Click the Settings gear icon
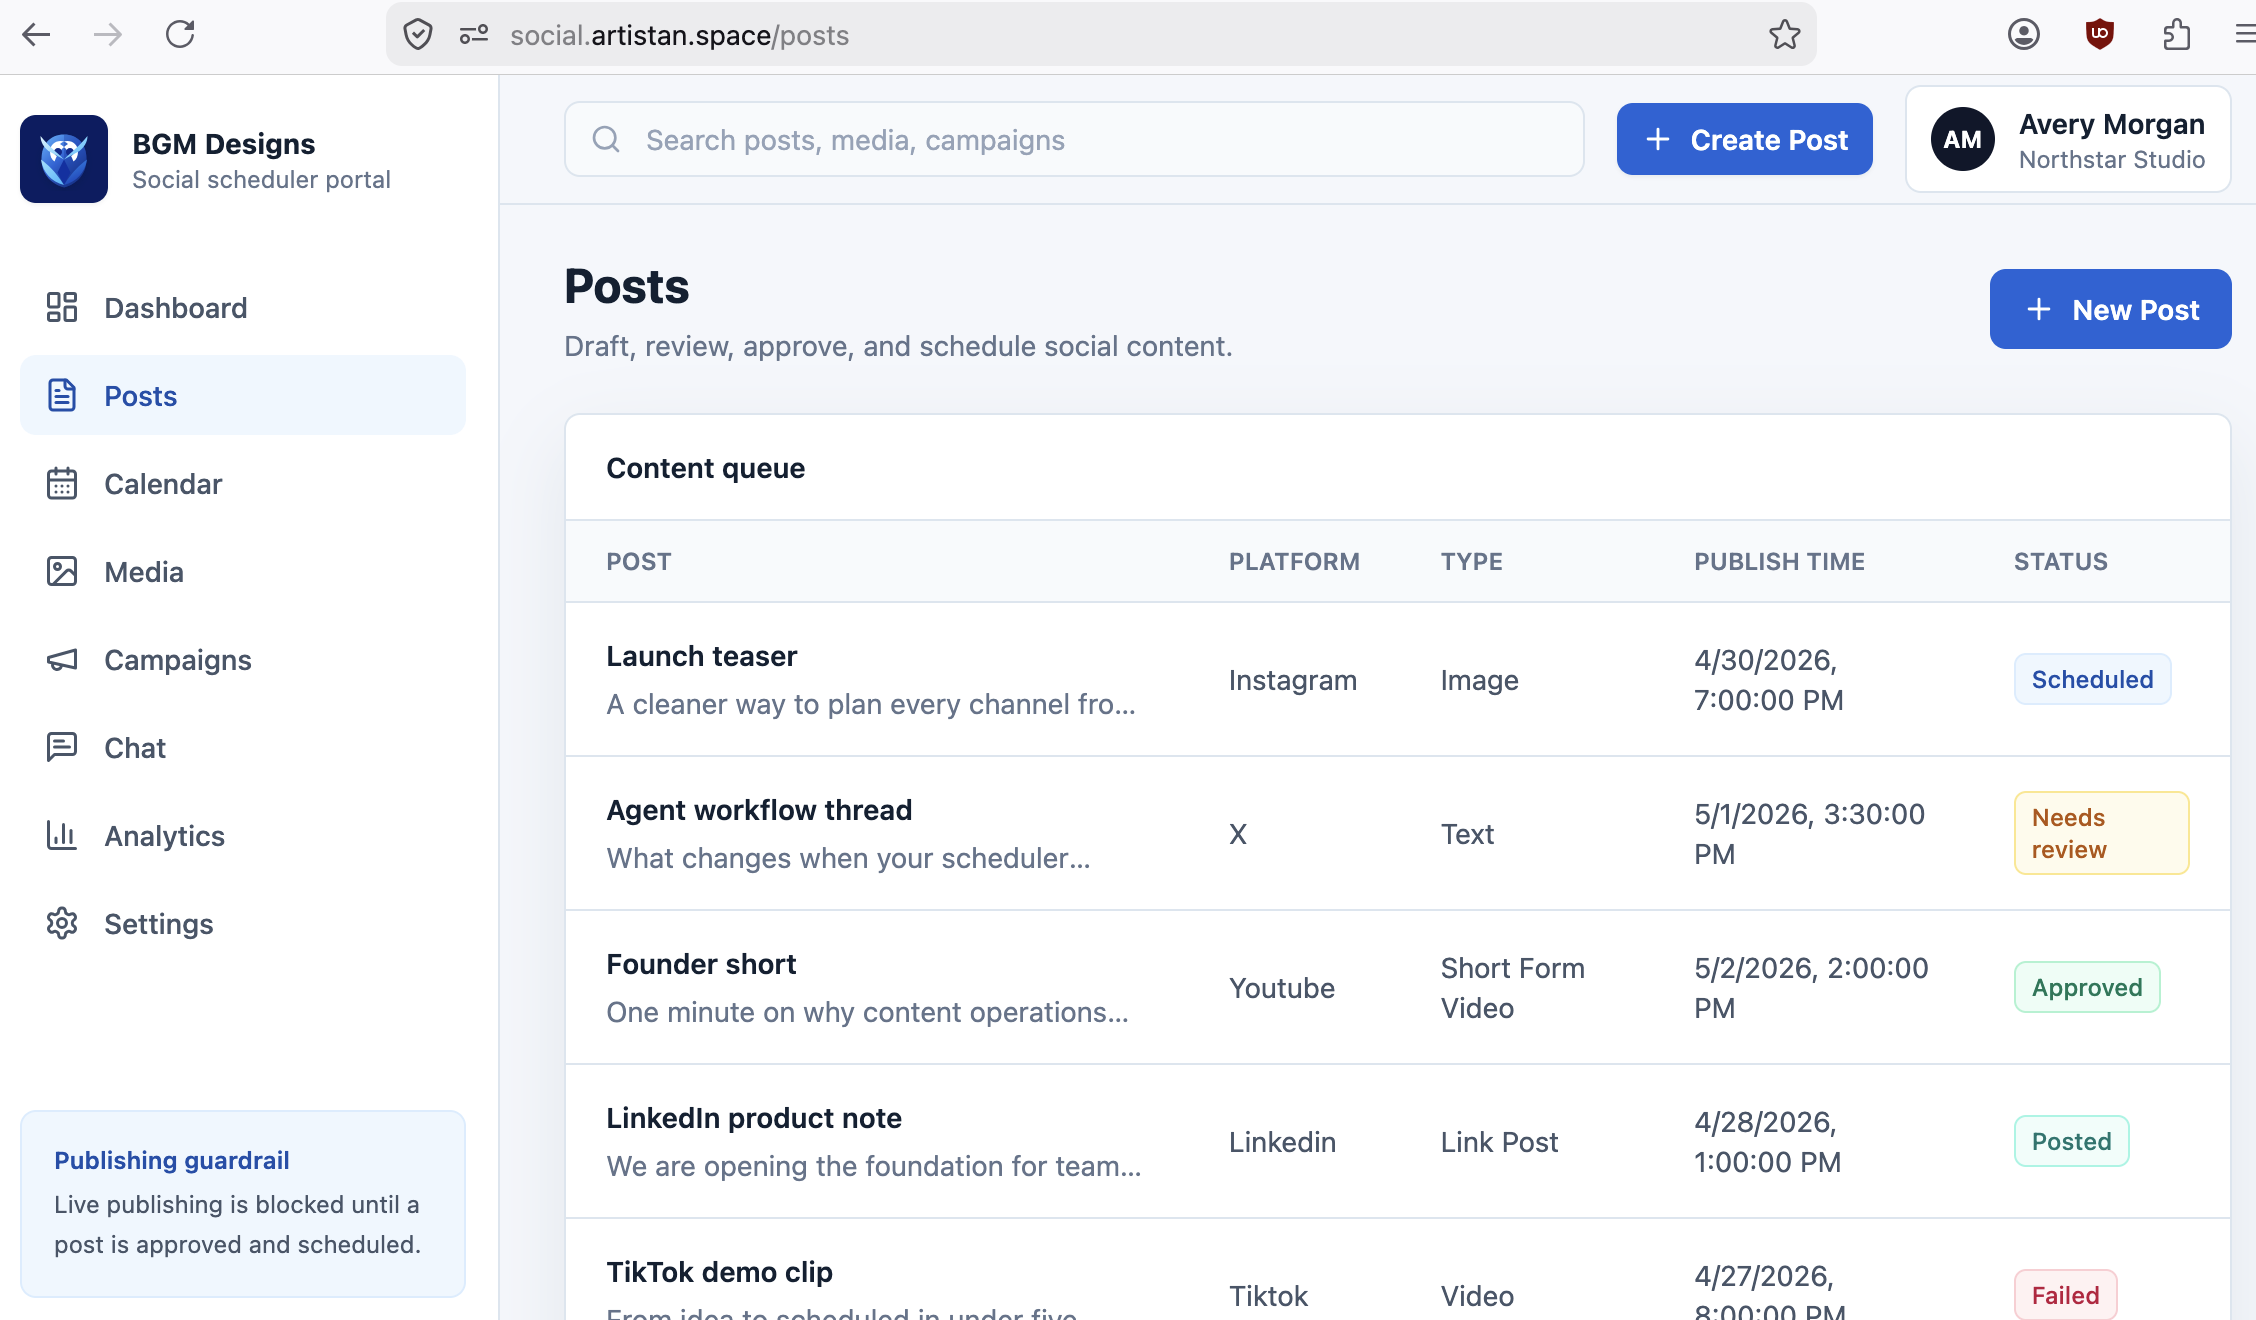 click(62, 923)
